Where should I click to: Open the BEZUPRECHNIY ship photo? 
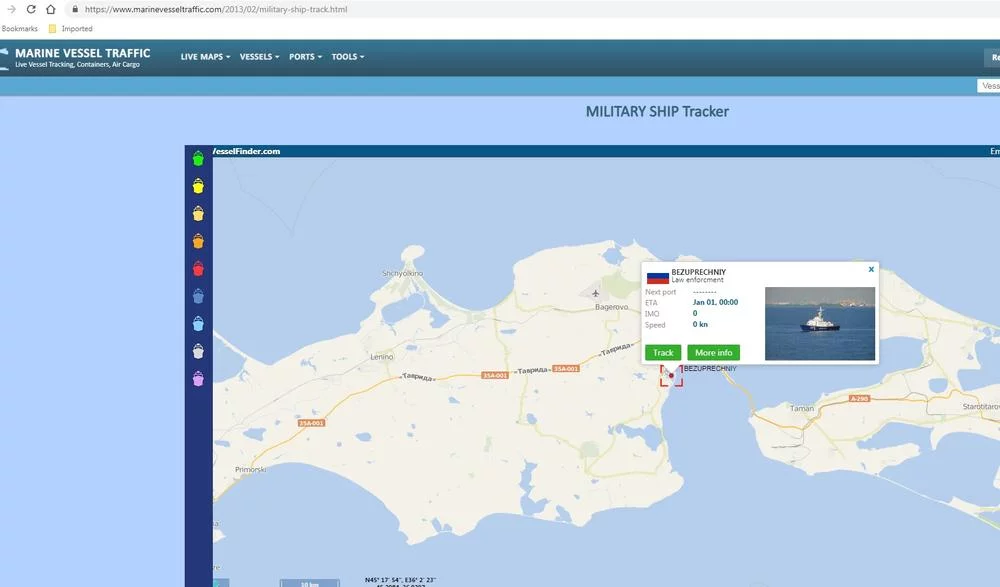pos(820,323)
